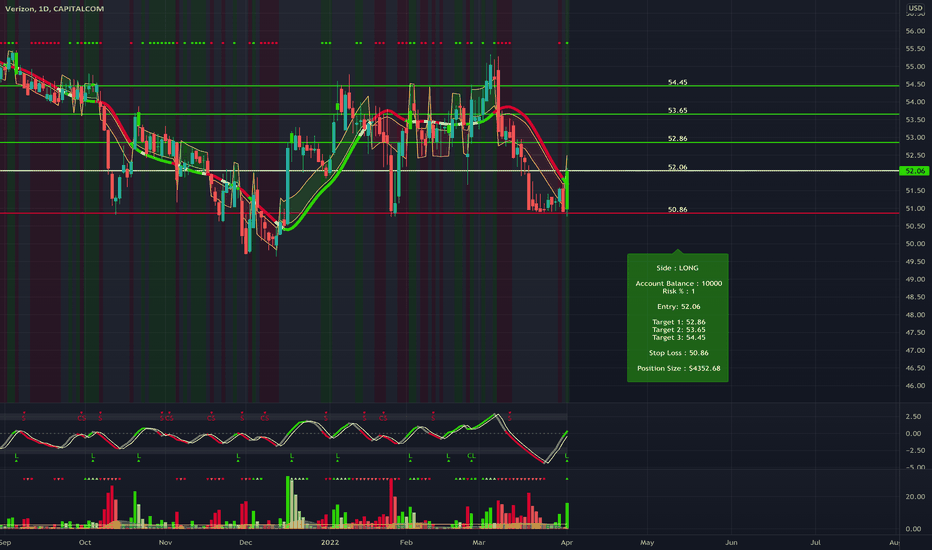Click the 53.65 level label on chart
Viewport: 932px width, 550px height.
(x=678, y=110)
